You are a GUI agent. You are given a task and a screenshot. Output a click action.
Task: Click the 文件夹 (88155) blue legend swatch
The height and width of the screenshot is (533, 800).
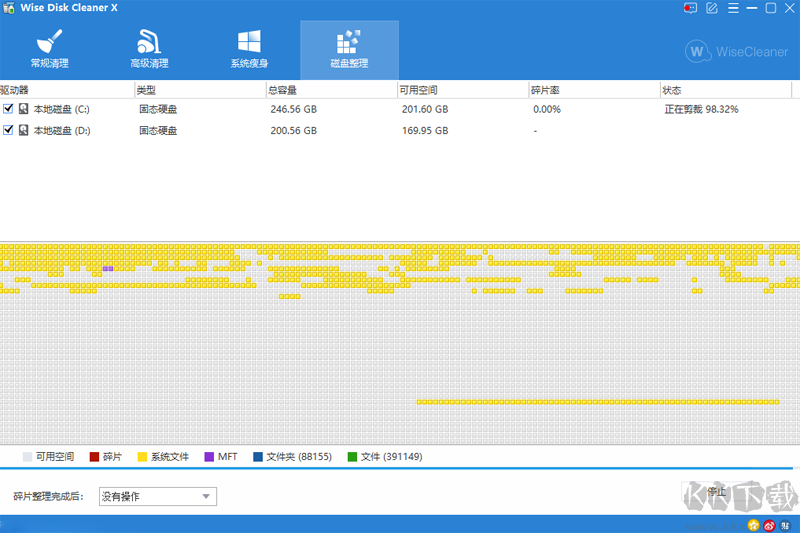258,456
